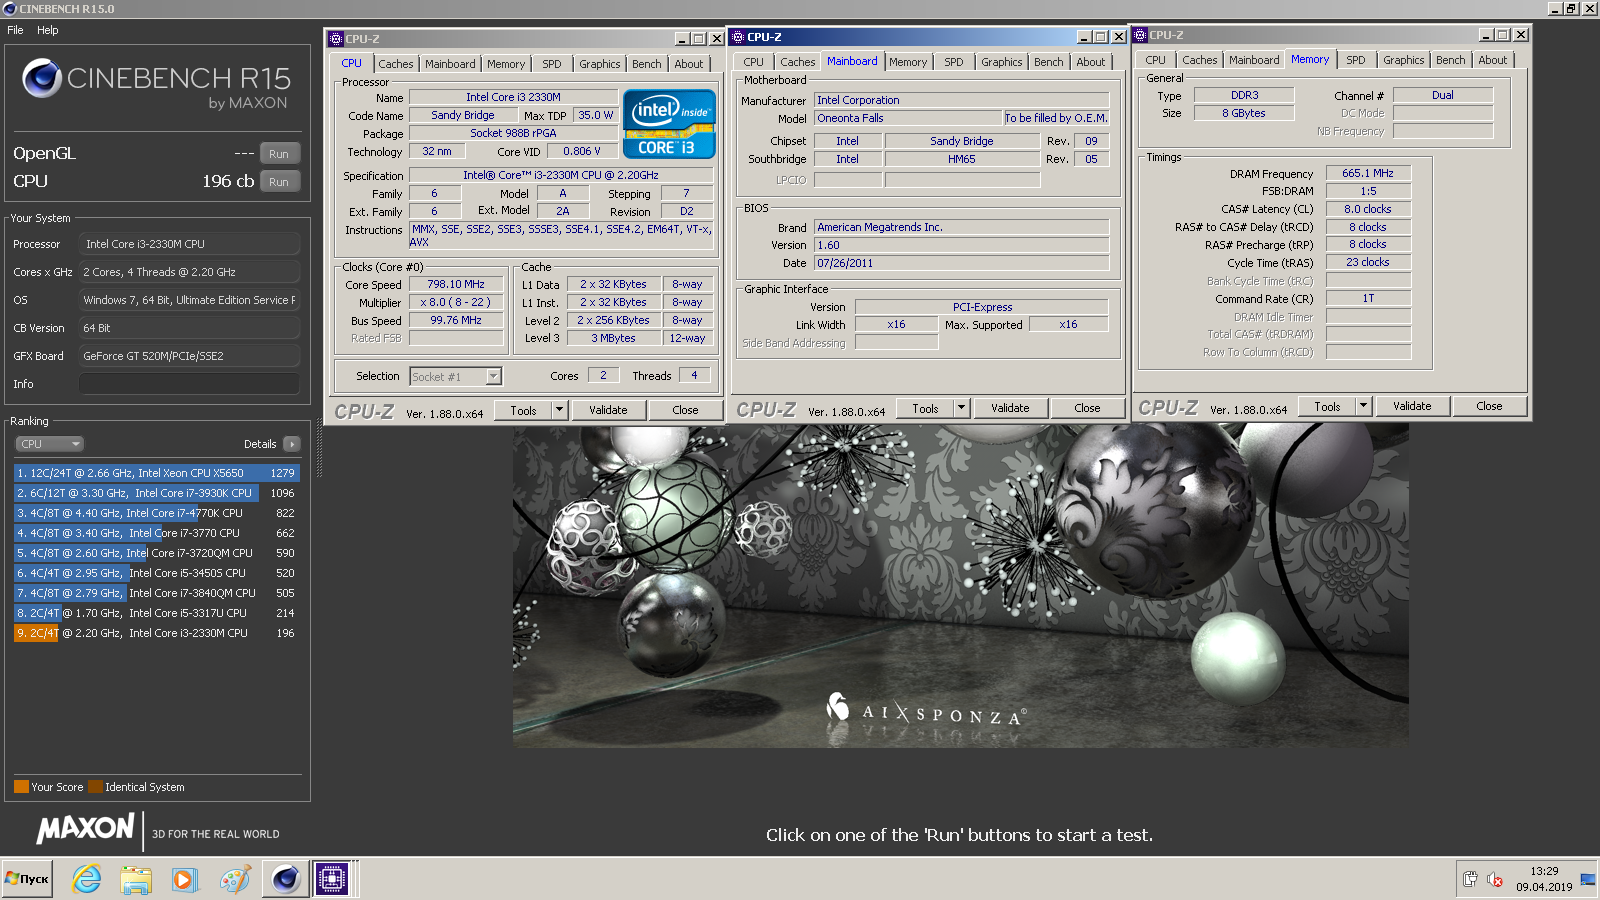Select ranking row Core i5-3450S CPU
Image resolution: width=1600 pixels, height=900 pixels.
[156, 573]
